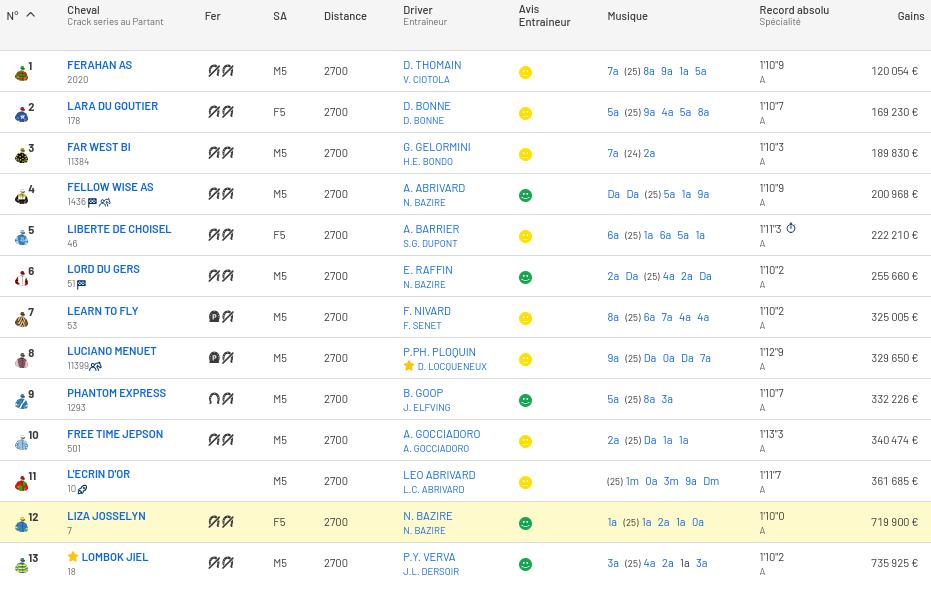This screenshot has height=590, width=931.
Task: Click the race icon under Luciano Menuet
Action: [x=96, y=366]
